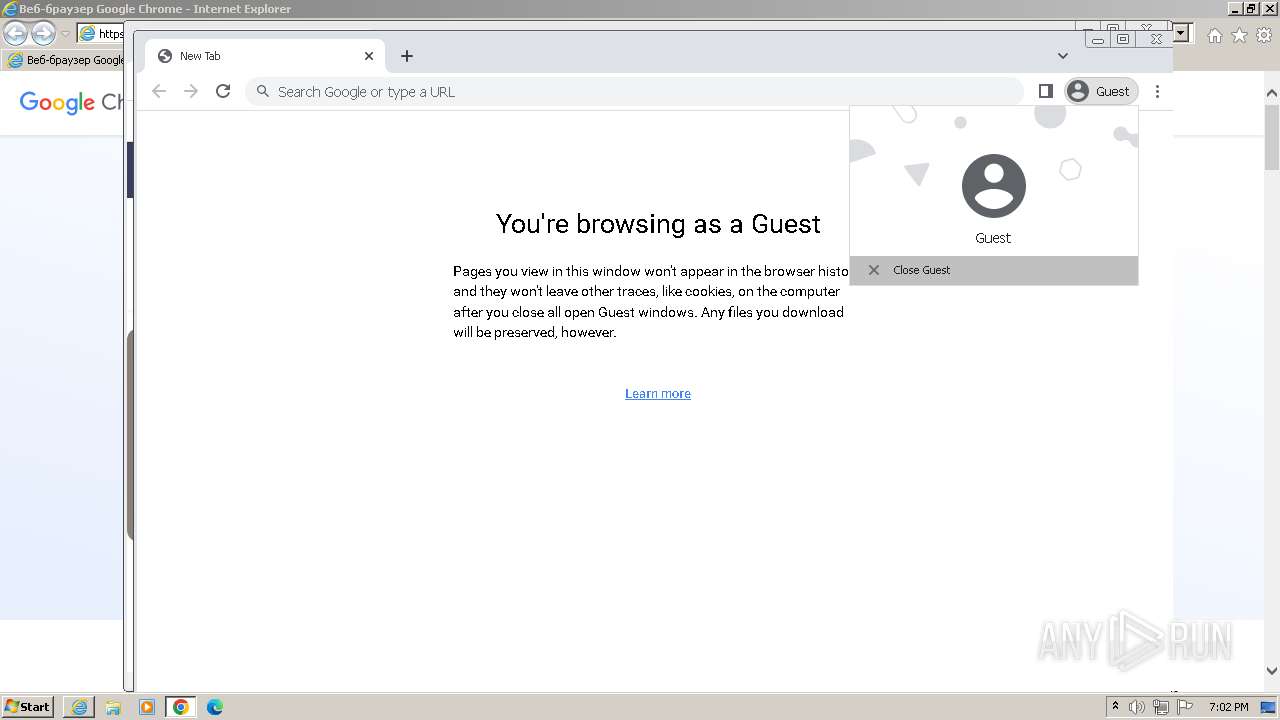The height and width of the screenshot is (720, 1280).
Task: Click the Internet Explorer address bar
Action: (100, 33)
